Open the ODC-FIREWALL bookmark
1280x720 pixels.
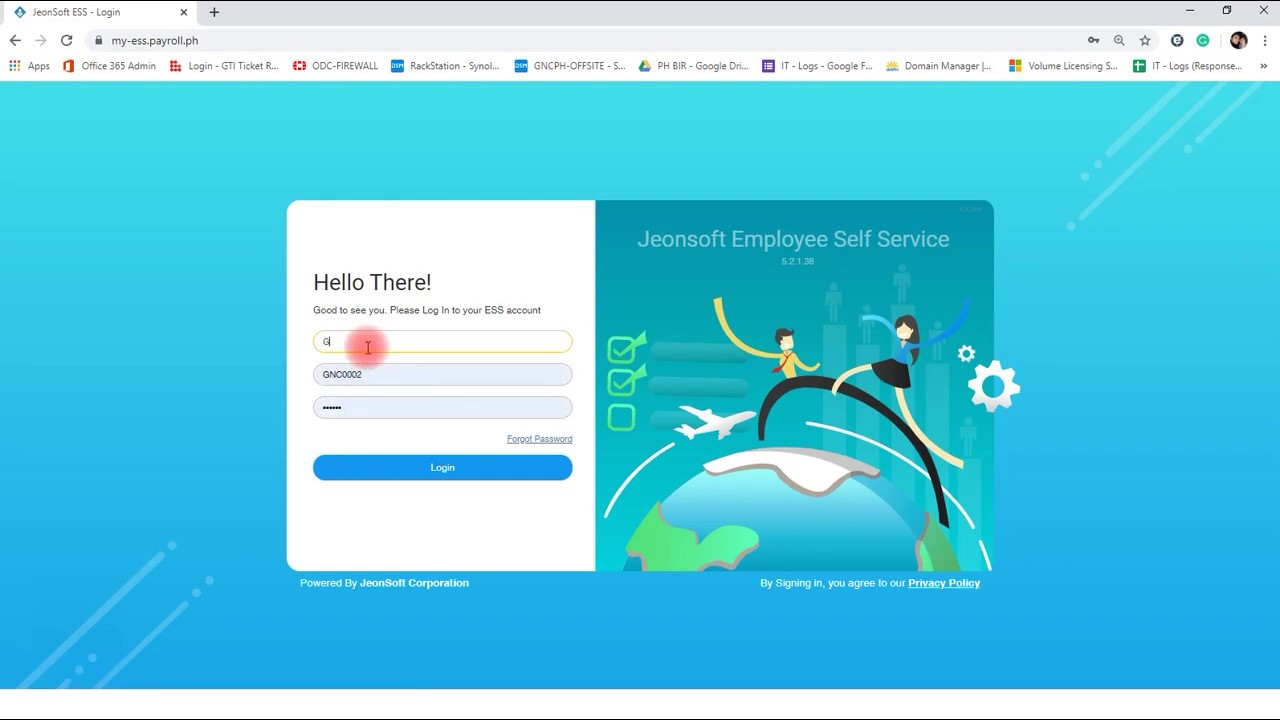tap(335, 66)
